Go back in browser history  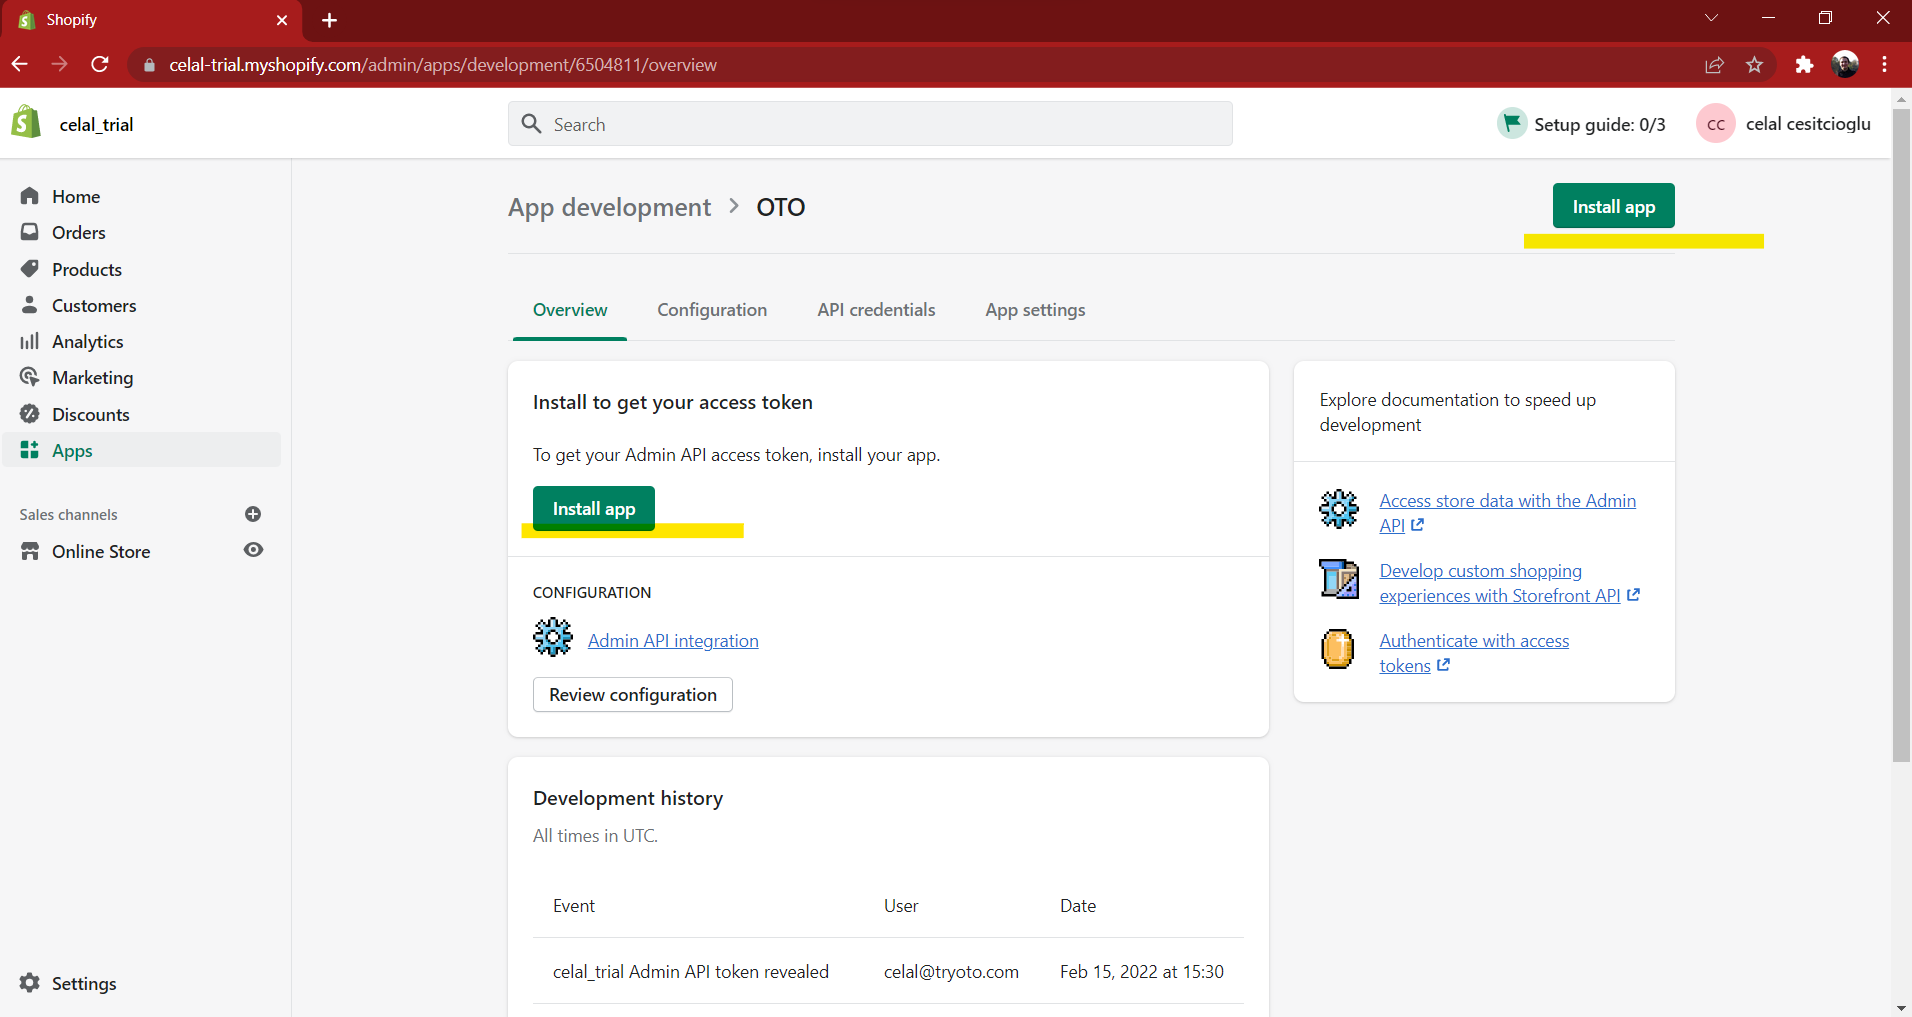point(19,64)
